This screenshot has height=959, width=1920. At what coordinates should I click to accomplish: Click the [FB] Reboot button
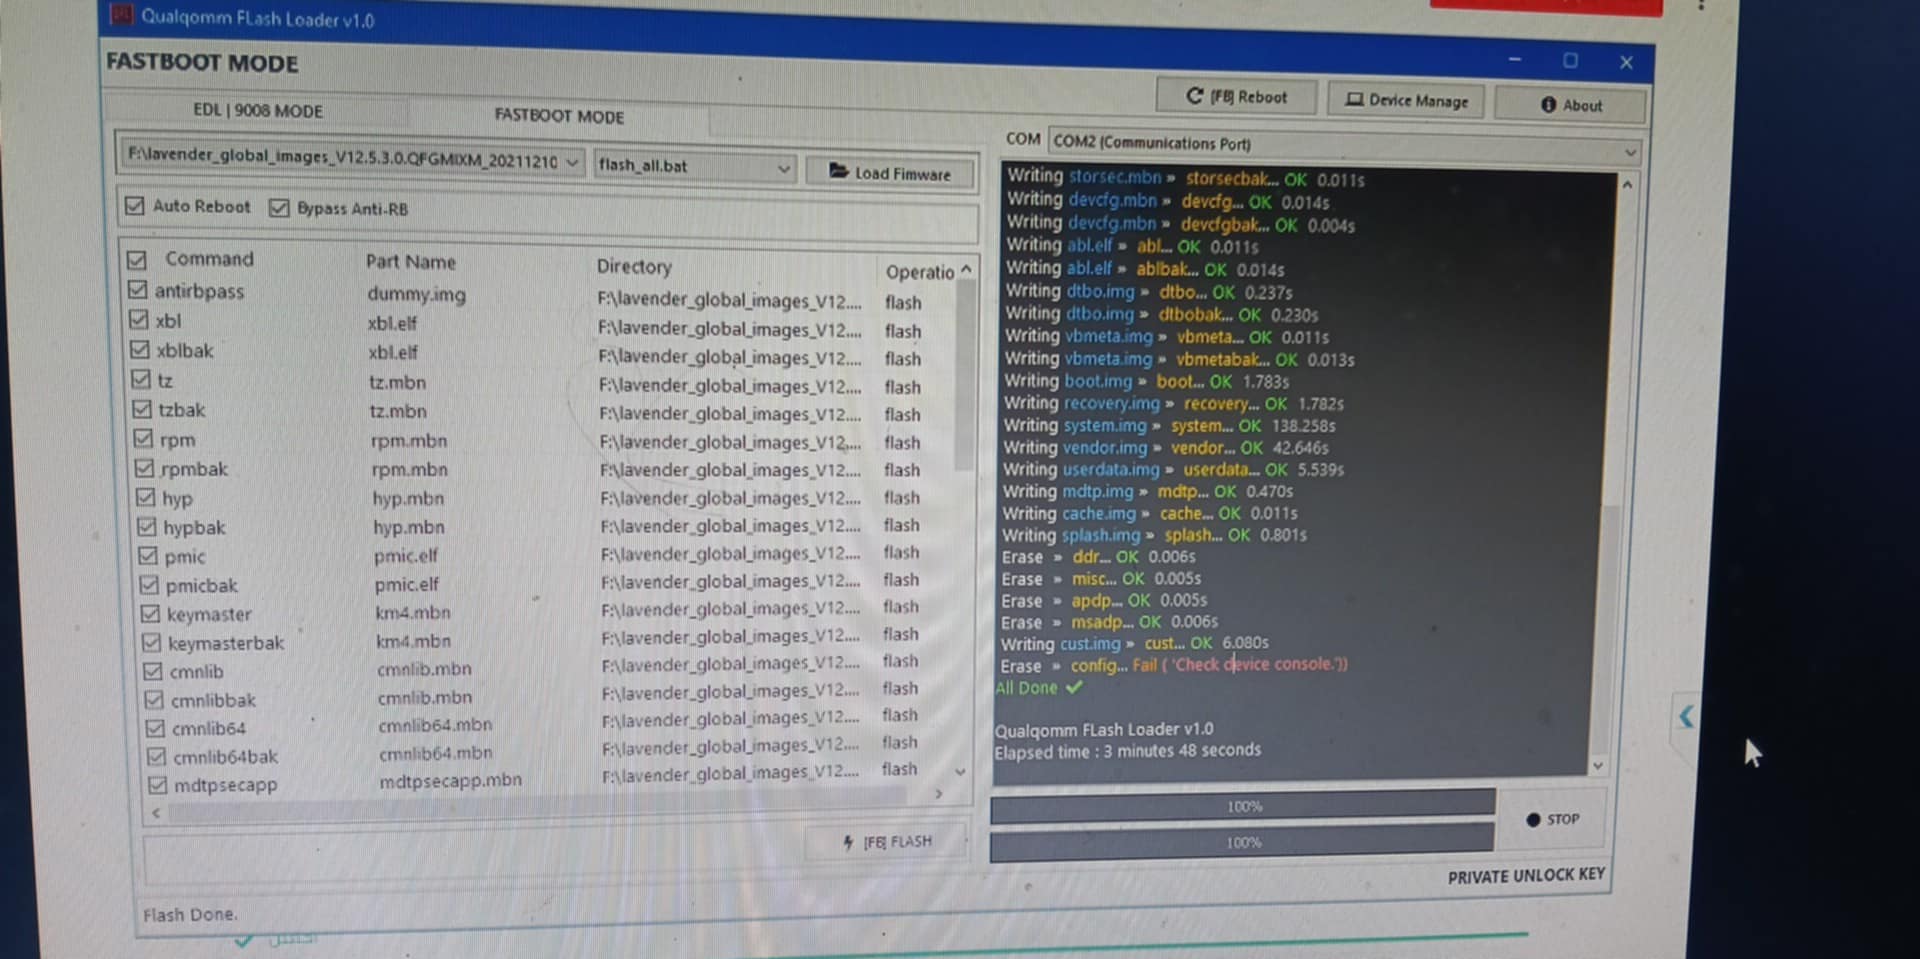click(x=1236, y=96)
